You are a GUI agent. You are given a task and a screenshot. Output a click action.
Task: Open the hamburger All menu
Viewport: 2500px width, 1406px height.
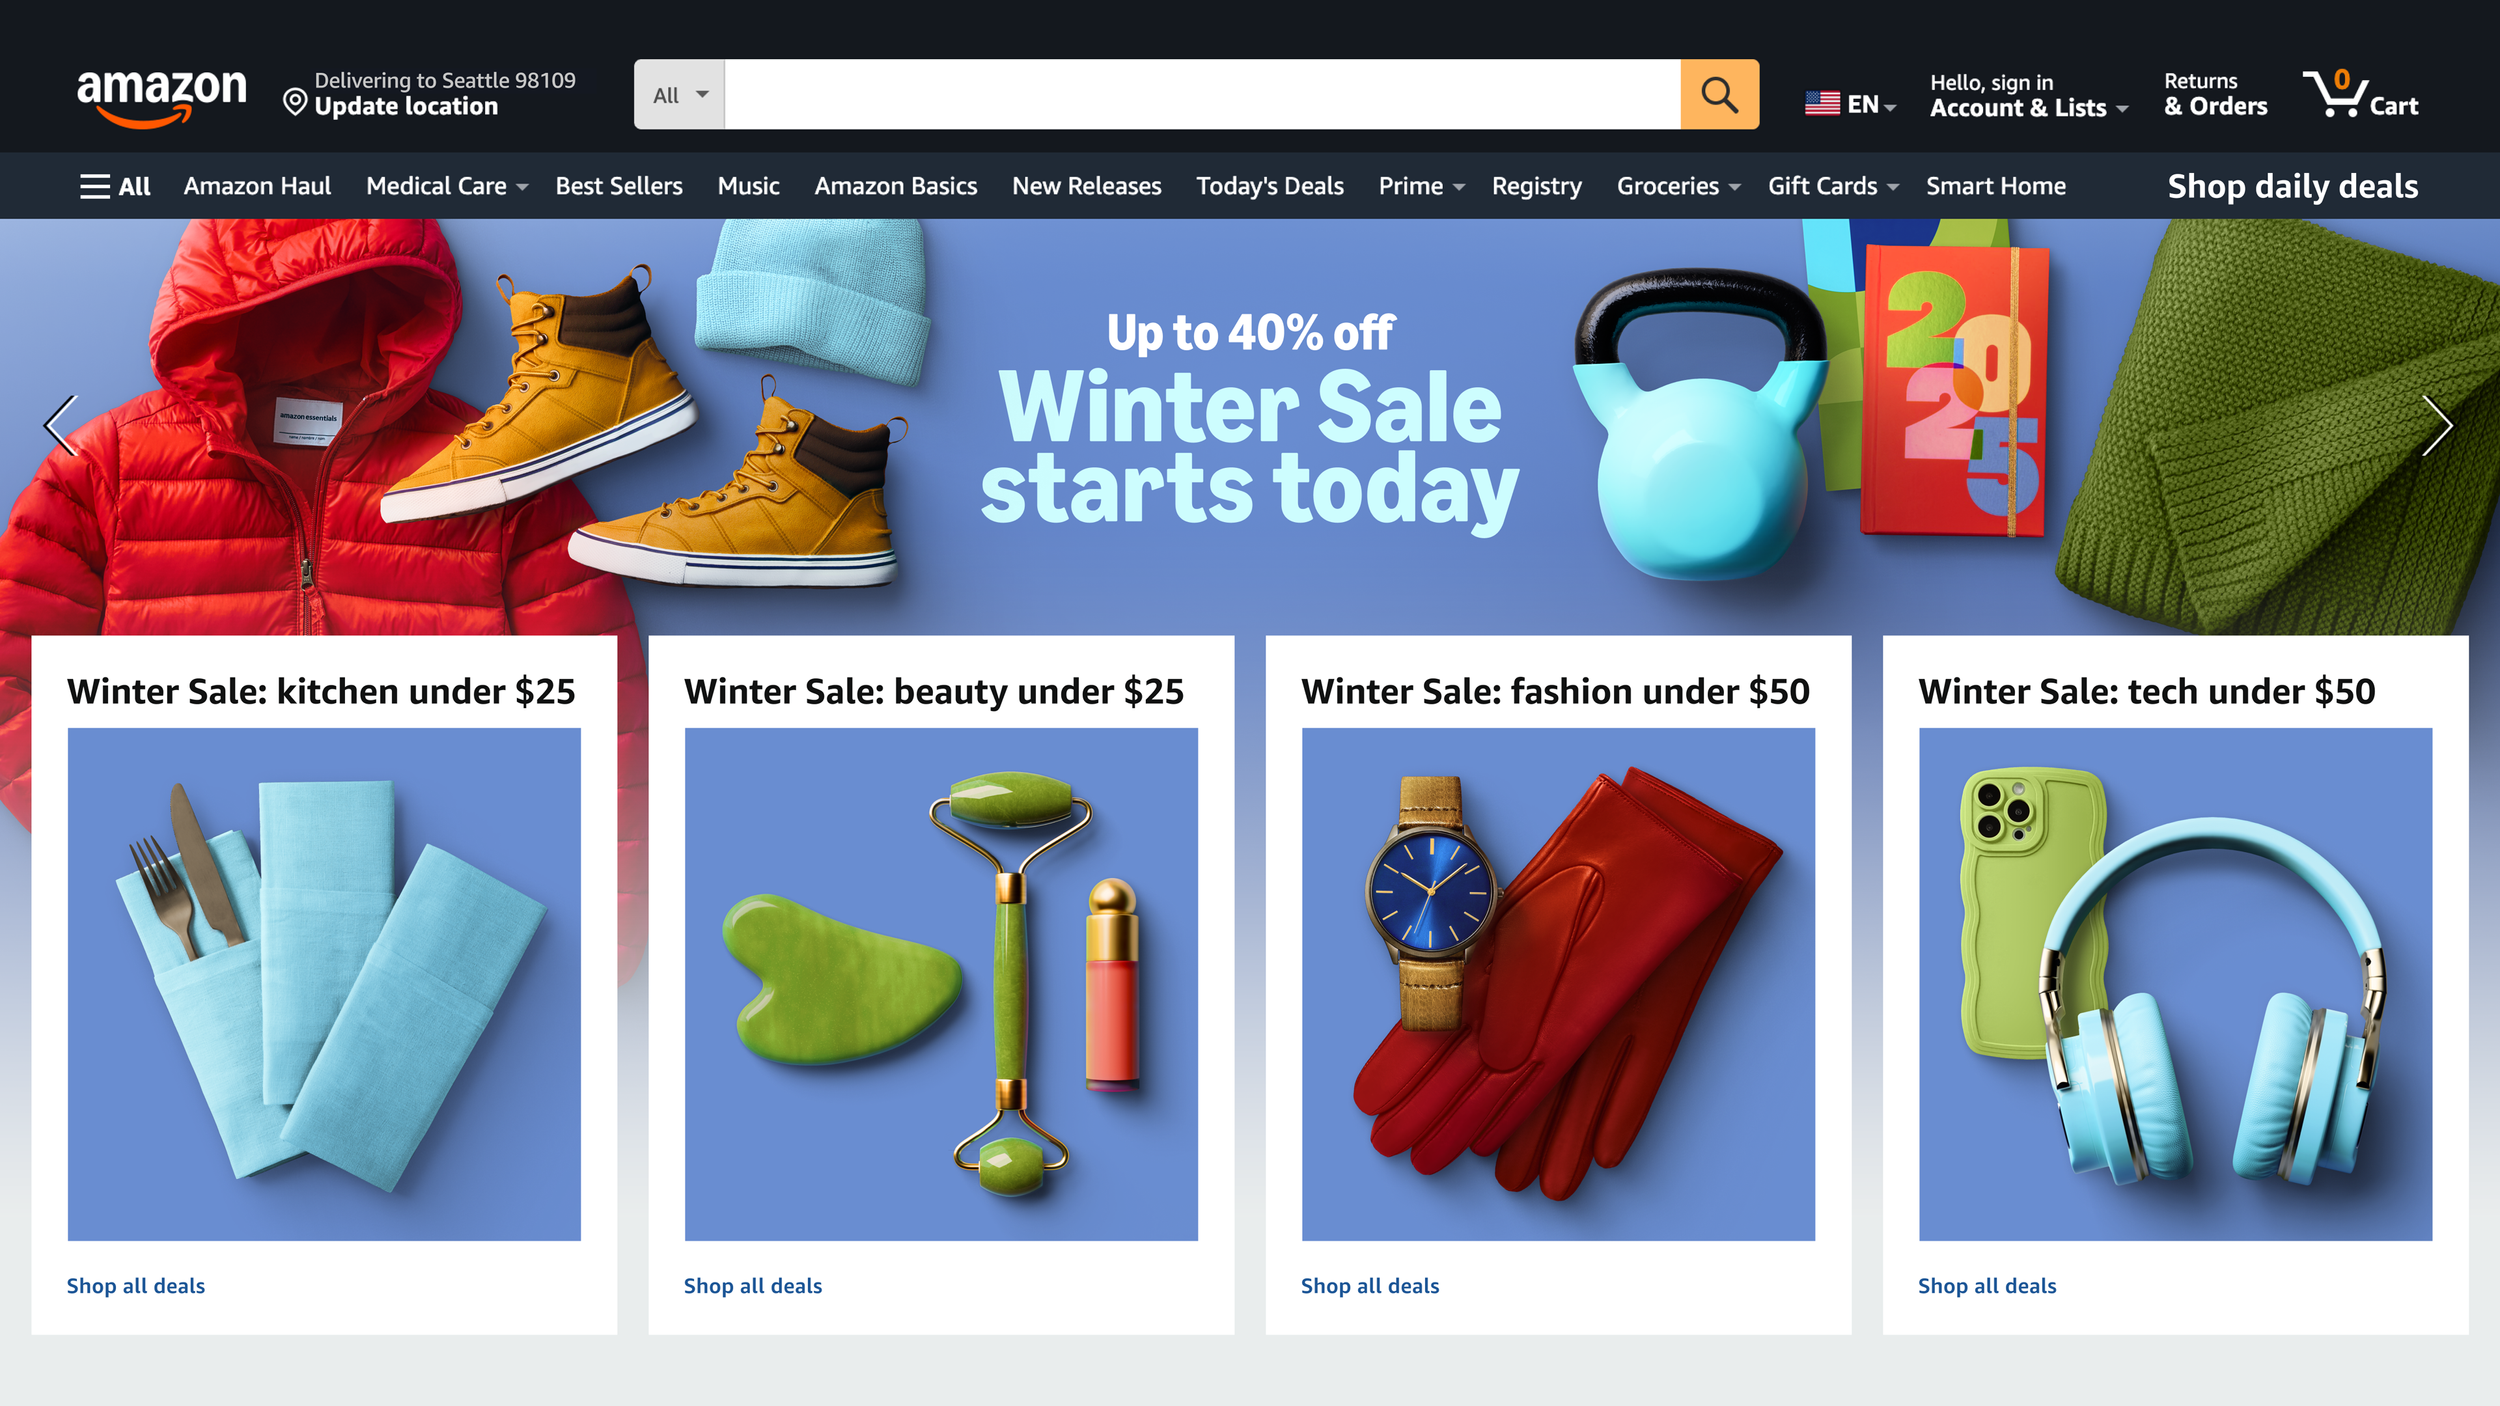click(x=114, y=186)
